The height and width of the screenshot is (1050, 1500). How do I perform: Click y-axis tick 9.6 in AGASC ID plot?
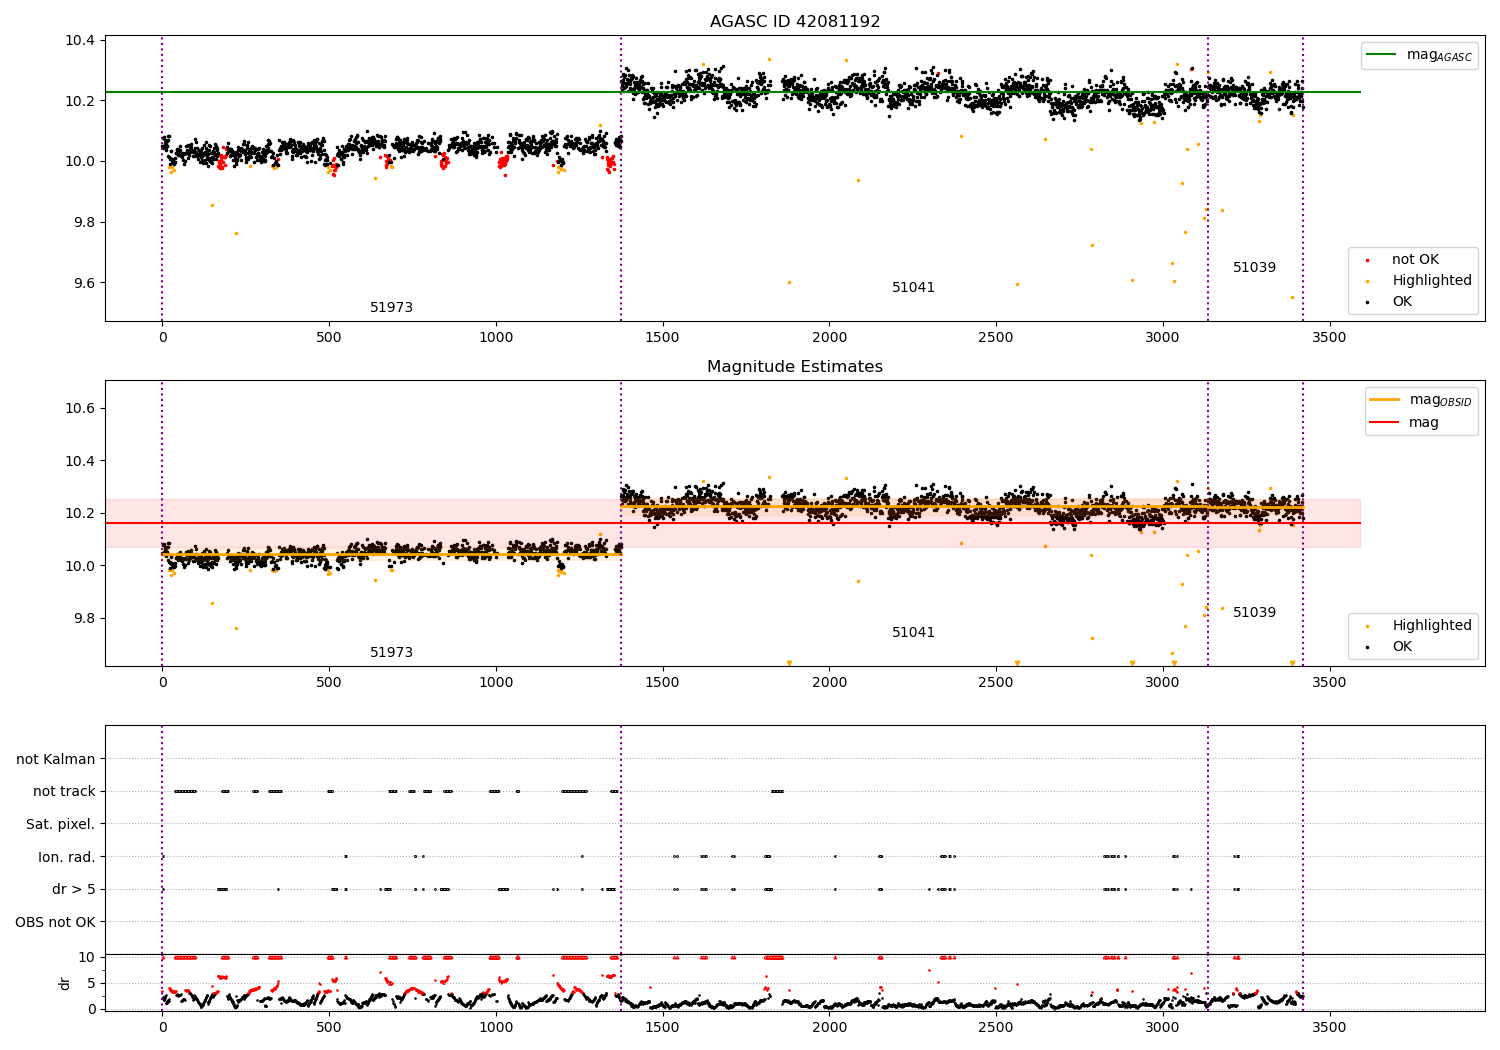coord(83,283)
